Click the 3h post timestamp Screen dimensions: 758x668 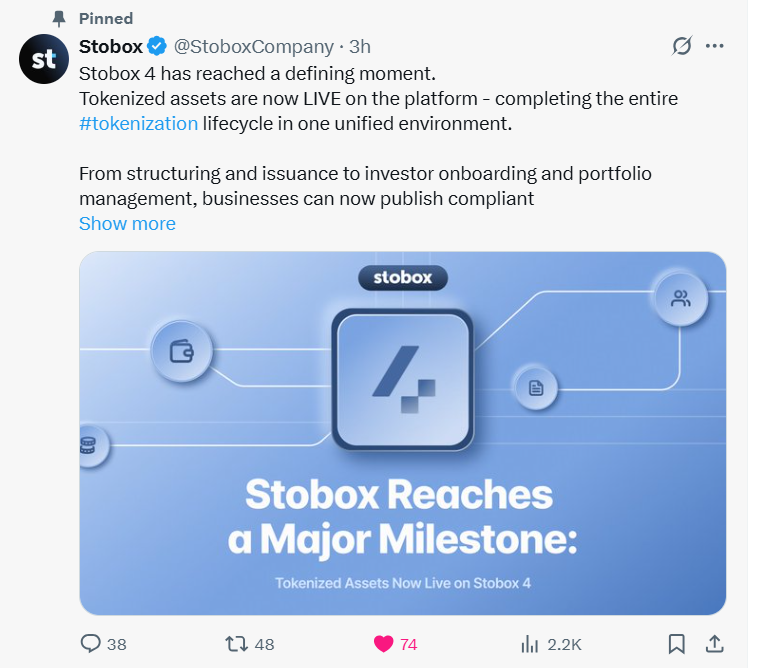(360, 46)
